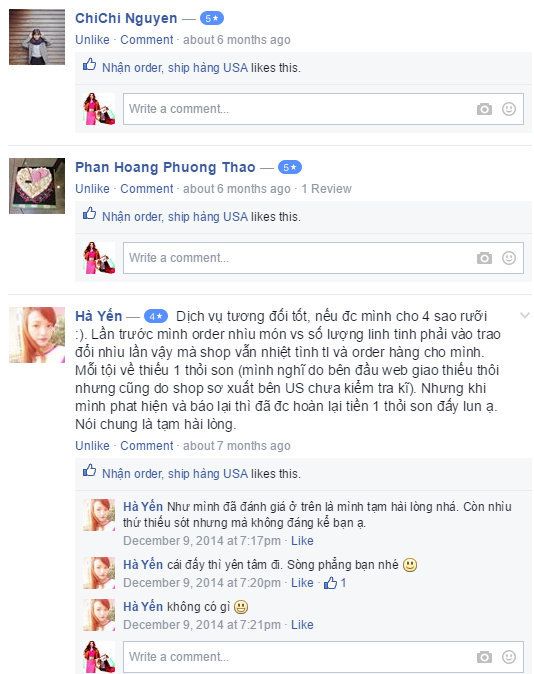Click thumbs-up count on 7:20pm comment
This screenshot has height=674, width=534.
335,583
